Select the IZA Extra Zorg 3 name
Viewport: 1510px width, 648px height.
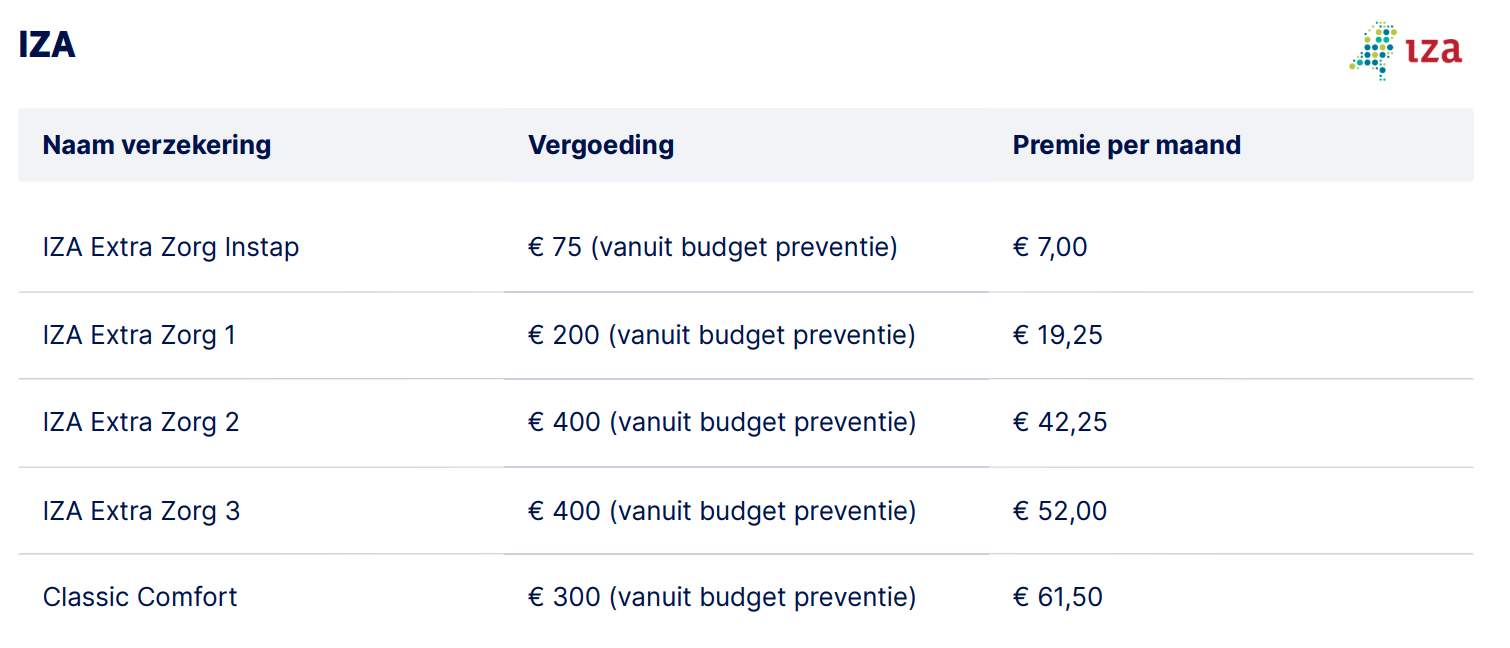tap(141, 511)
